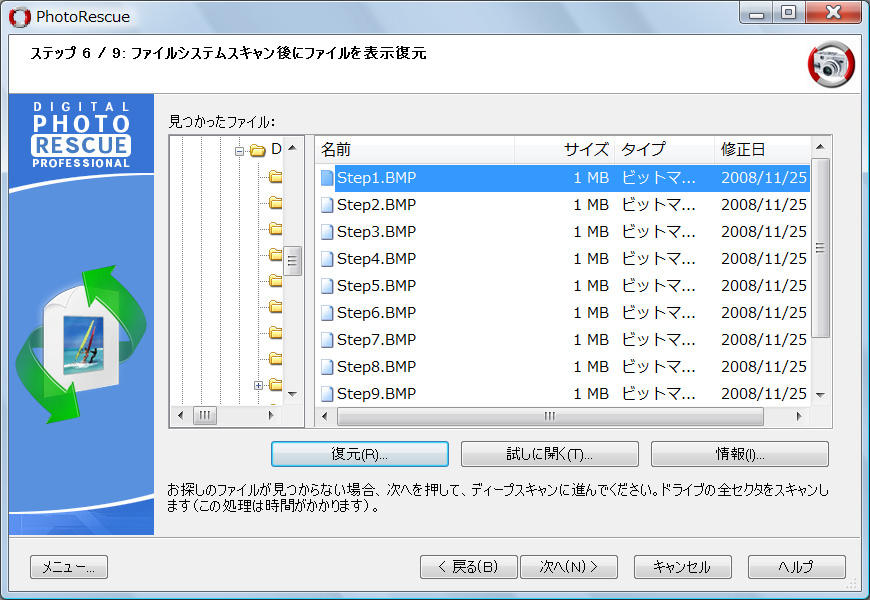This screenshot has width=870, height=600.
Task: Click folder tree scroll right arrow
Action: [271, 415]
